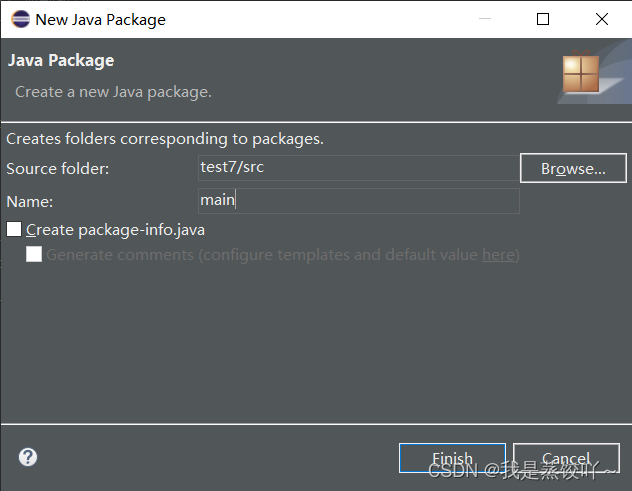The height and width of the screenshot is (491, 632).
Task: Click the Eclipse logo in title bar
Action: tap(20, 19)
